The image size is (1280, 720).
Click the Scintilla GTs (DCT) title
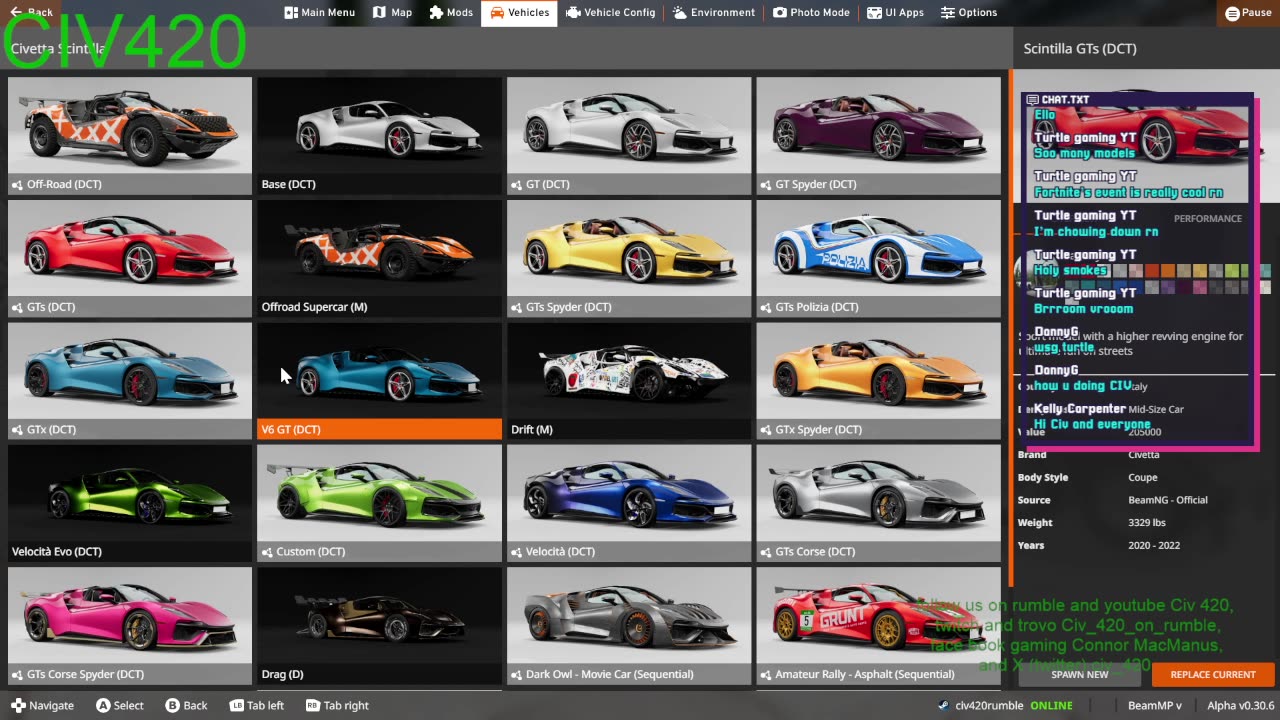point(1080,48)
